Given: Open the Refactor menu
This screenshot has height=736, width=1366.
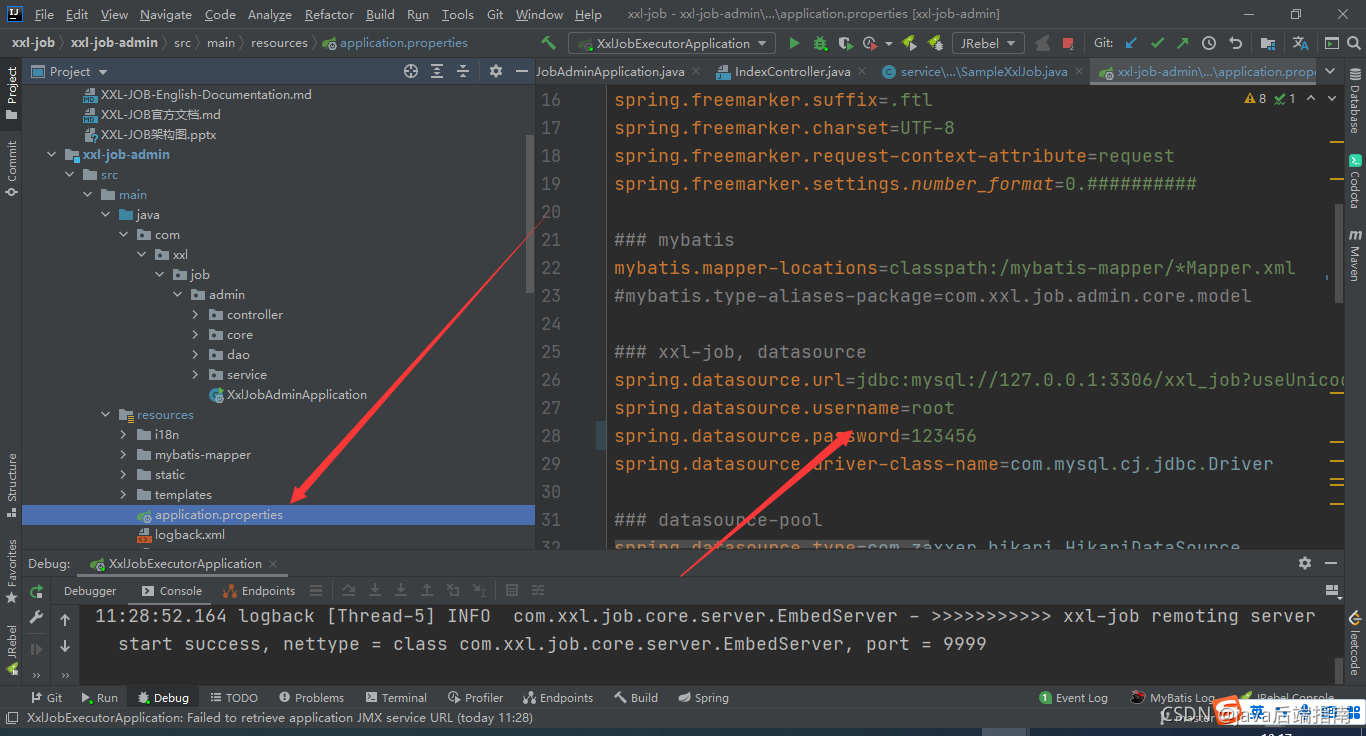Looking at the screenshot, I should pos(329,14).
